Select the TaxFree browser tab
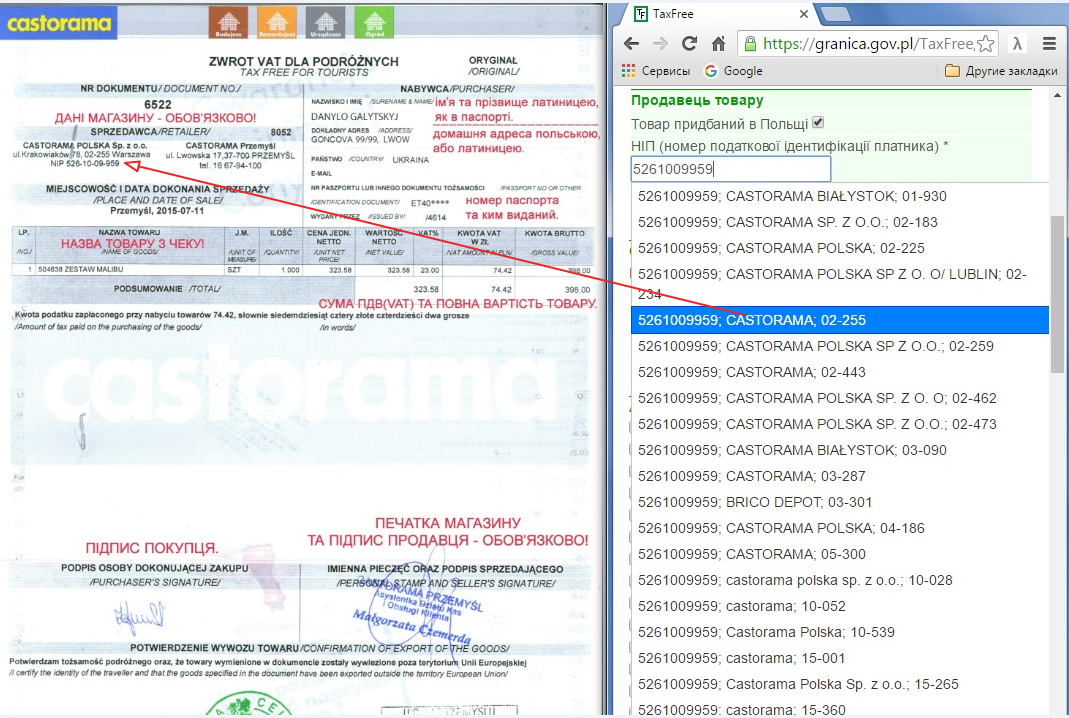This screenshot has width=1069, height=718. (x=716, y=14)
